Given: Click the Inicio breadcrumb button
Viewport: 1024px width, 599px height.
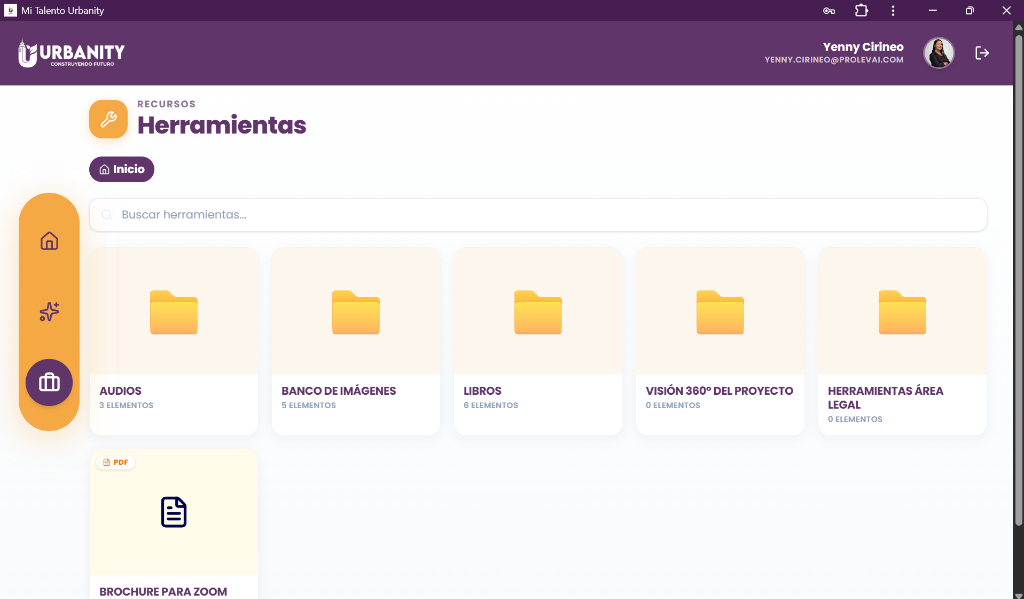Looking at the screenshot, I should pos(121,169).
